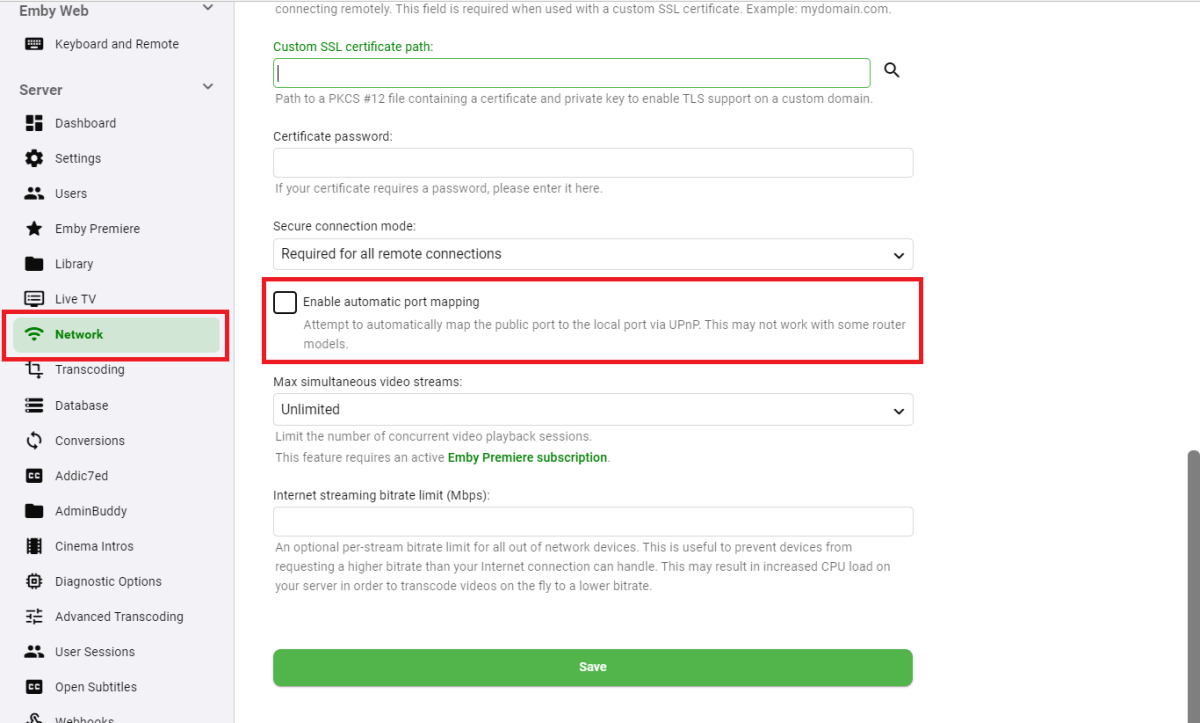Collapse the Server section chevron
Viewport: 1200px width, 723px height.
point(208,88)
